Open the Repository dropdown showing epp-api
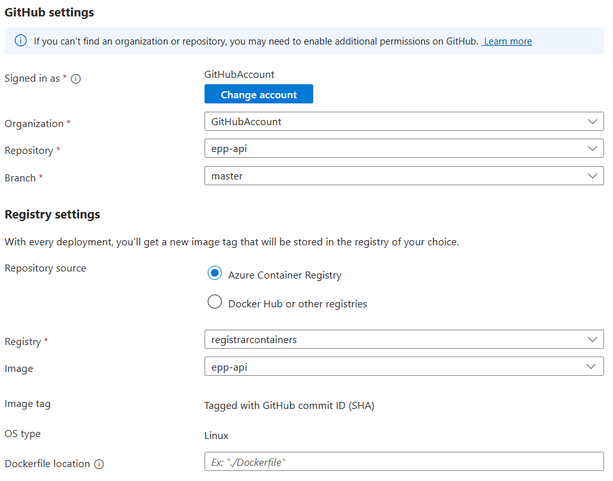Viewport: 613px width, 481px height. [x=404, y=149]
